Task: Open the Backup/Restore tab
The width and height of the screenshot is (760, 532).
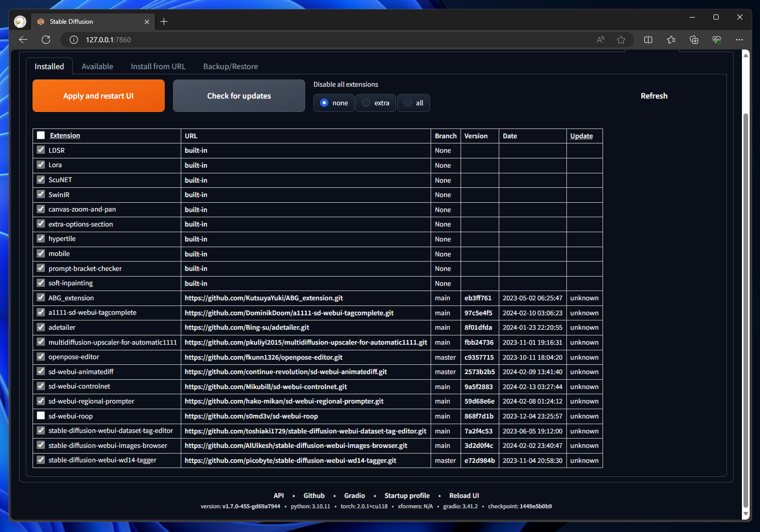Action: (x=231, y=66)
